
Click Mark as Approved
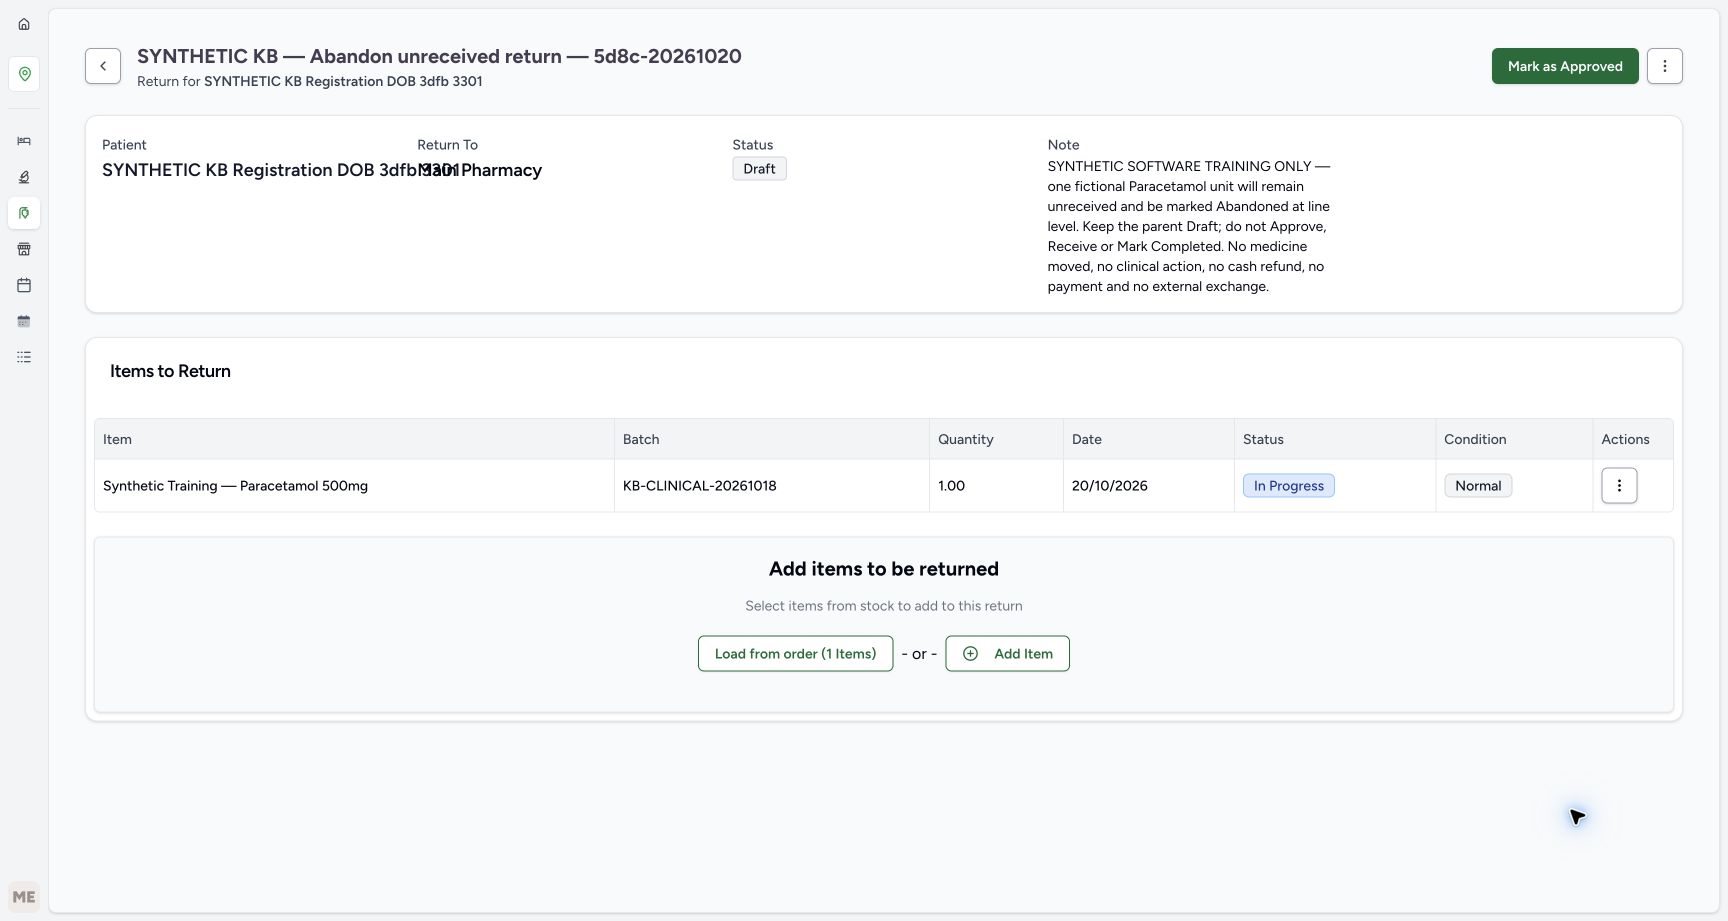point(1565,66)
